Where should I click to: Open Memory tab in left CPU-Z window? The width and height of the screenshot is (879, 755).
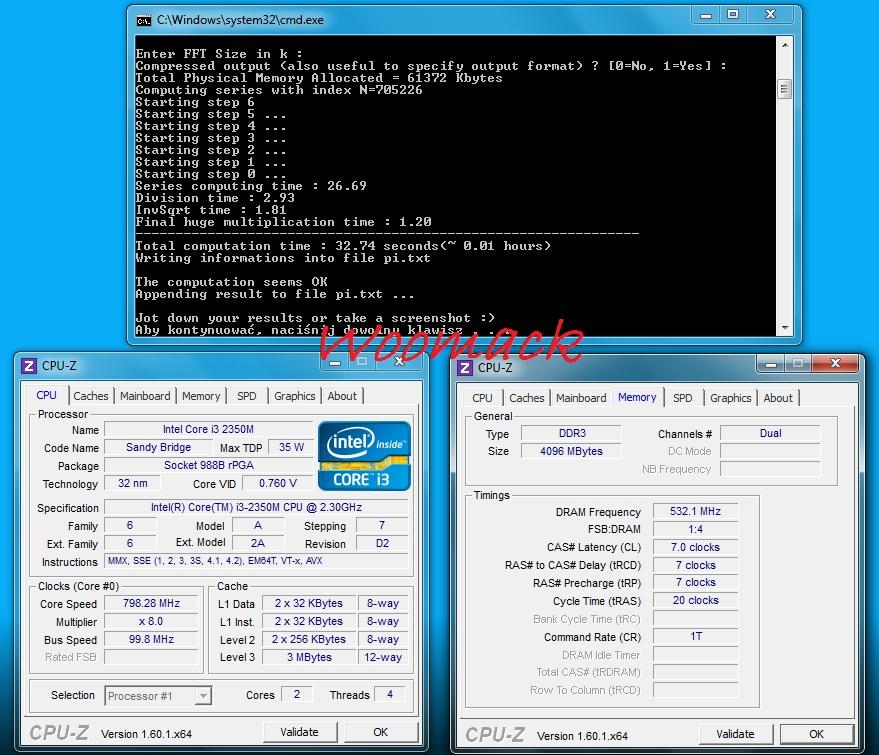click(x=201, y=396)
